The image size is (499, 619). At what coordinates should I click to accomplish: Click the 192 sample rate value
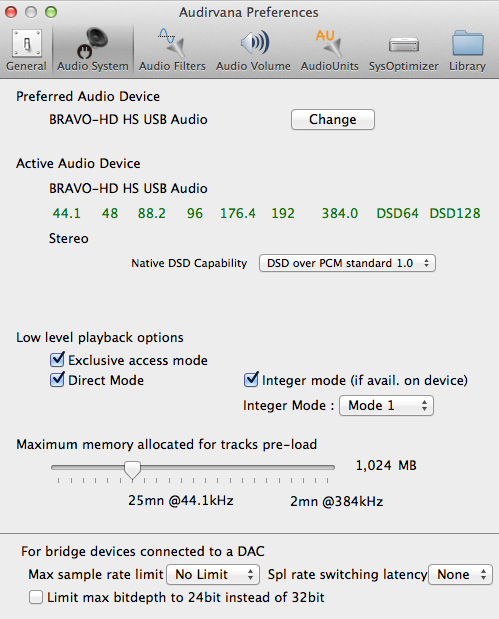tap(283, 213)
